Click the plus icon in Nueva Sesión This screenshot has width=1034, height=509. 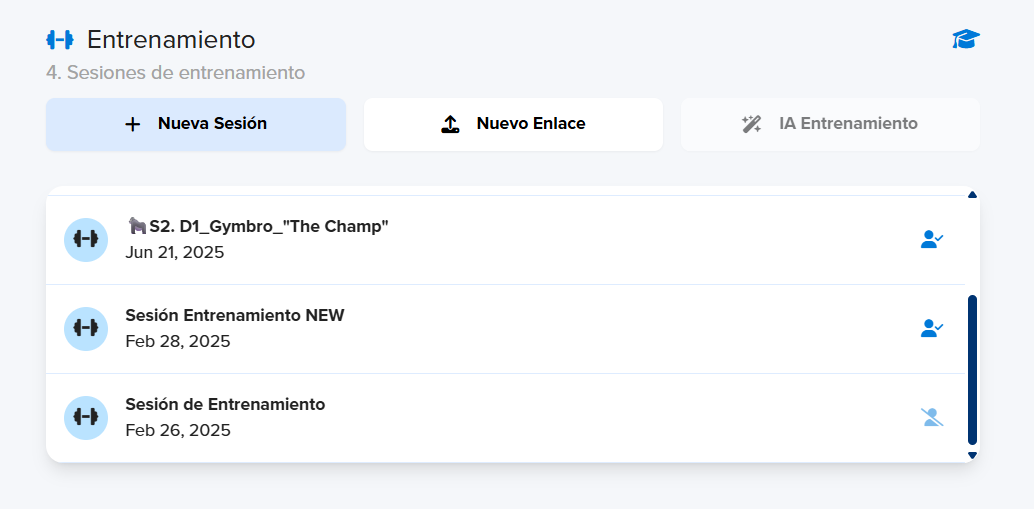(133, 124)
